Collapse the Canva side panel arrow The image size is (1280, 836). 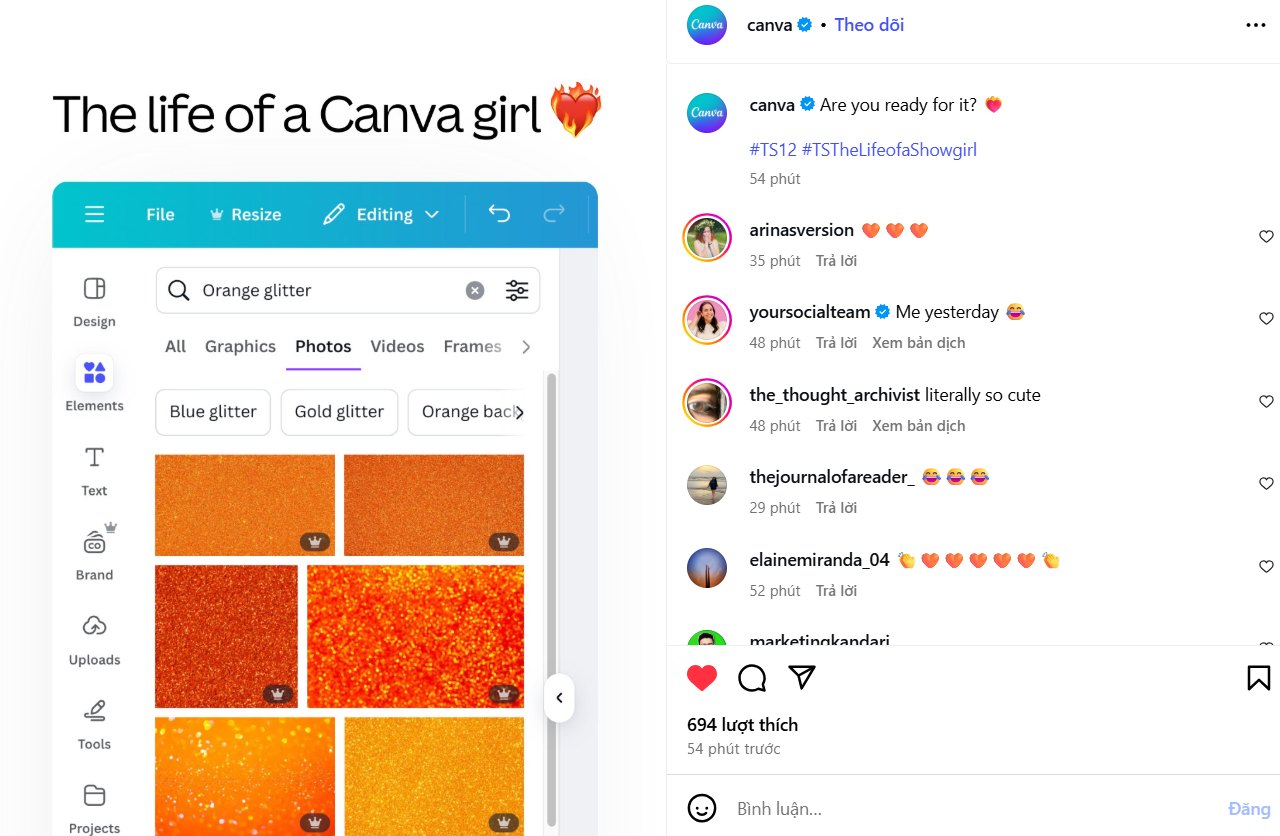pos(559,698)
